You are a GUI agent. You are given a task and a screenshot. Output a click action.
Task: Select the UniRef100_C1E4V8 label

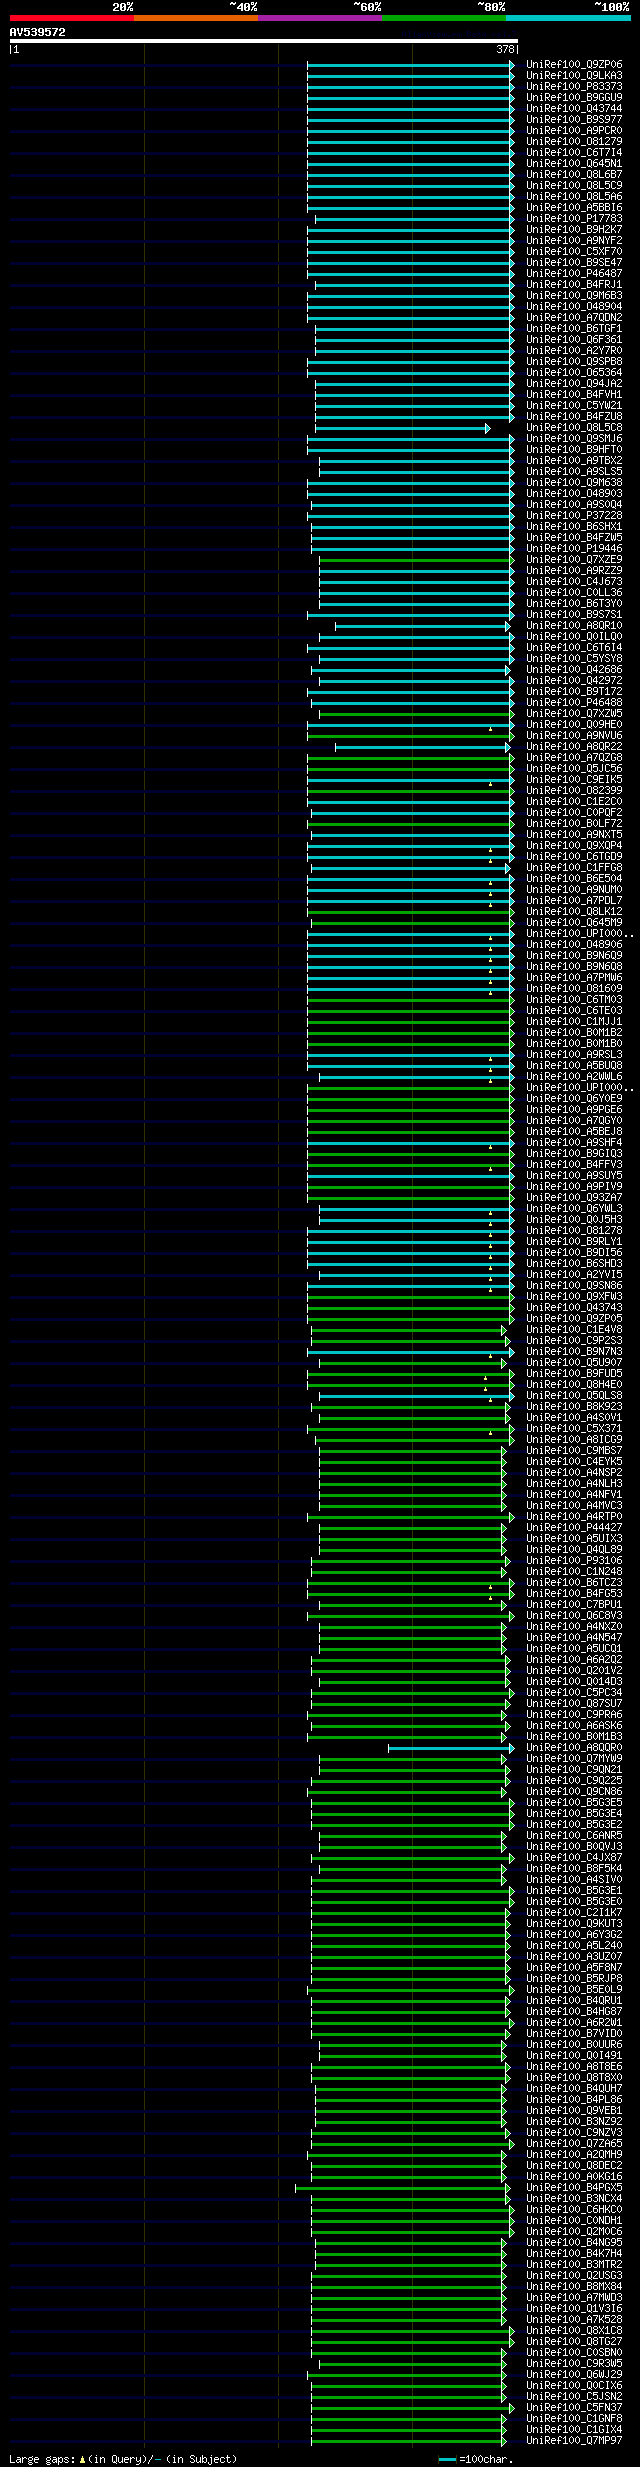(x=574, y=1330)
